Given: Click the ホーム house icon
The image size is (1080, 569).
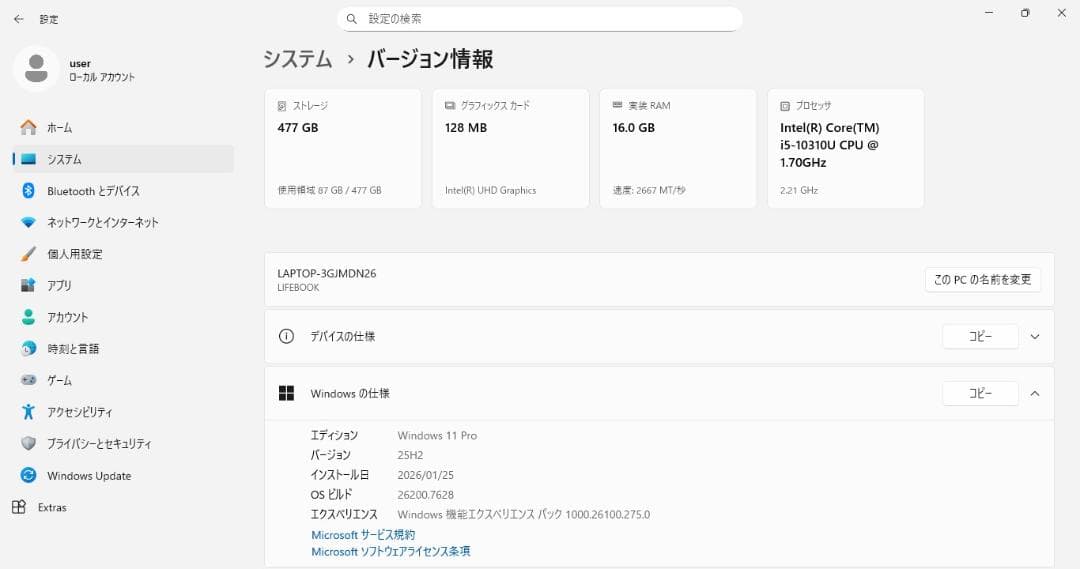Looking at the screenshot, I should pyautogui.click(x=28, y=127).
